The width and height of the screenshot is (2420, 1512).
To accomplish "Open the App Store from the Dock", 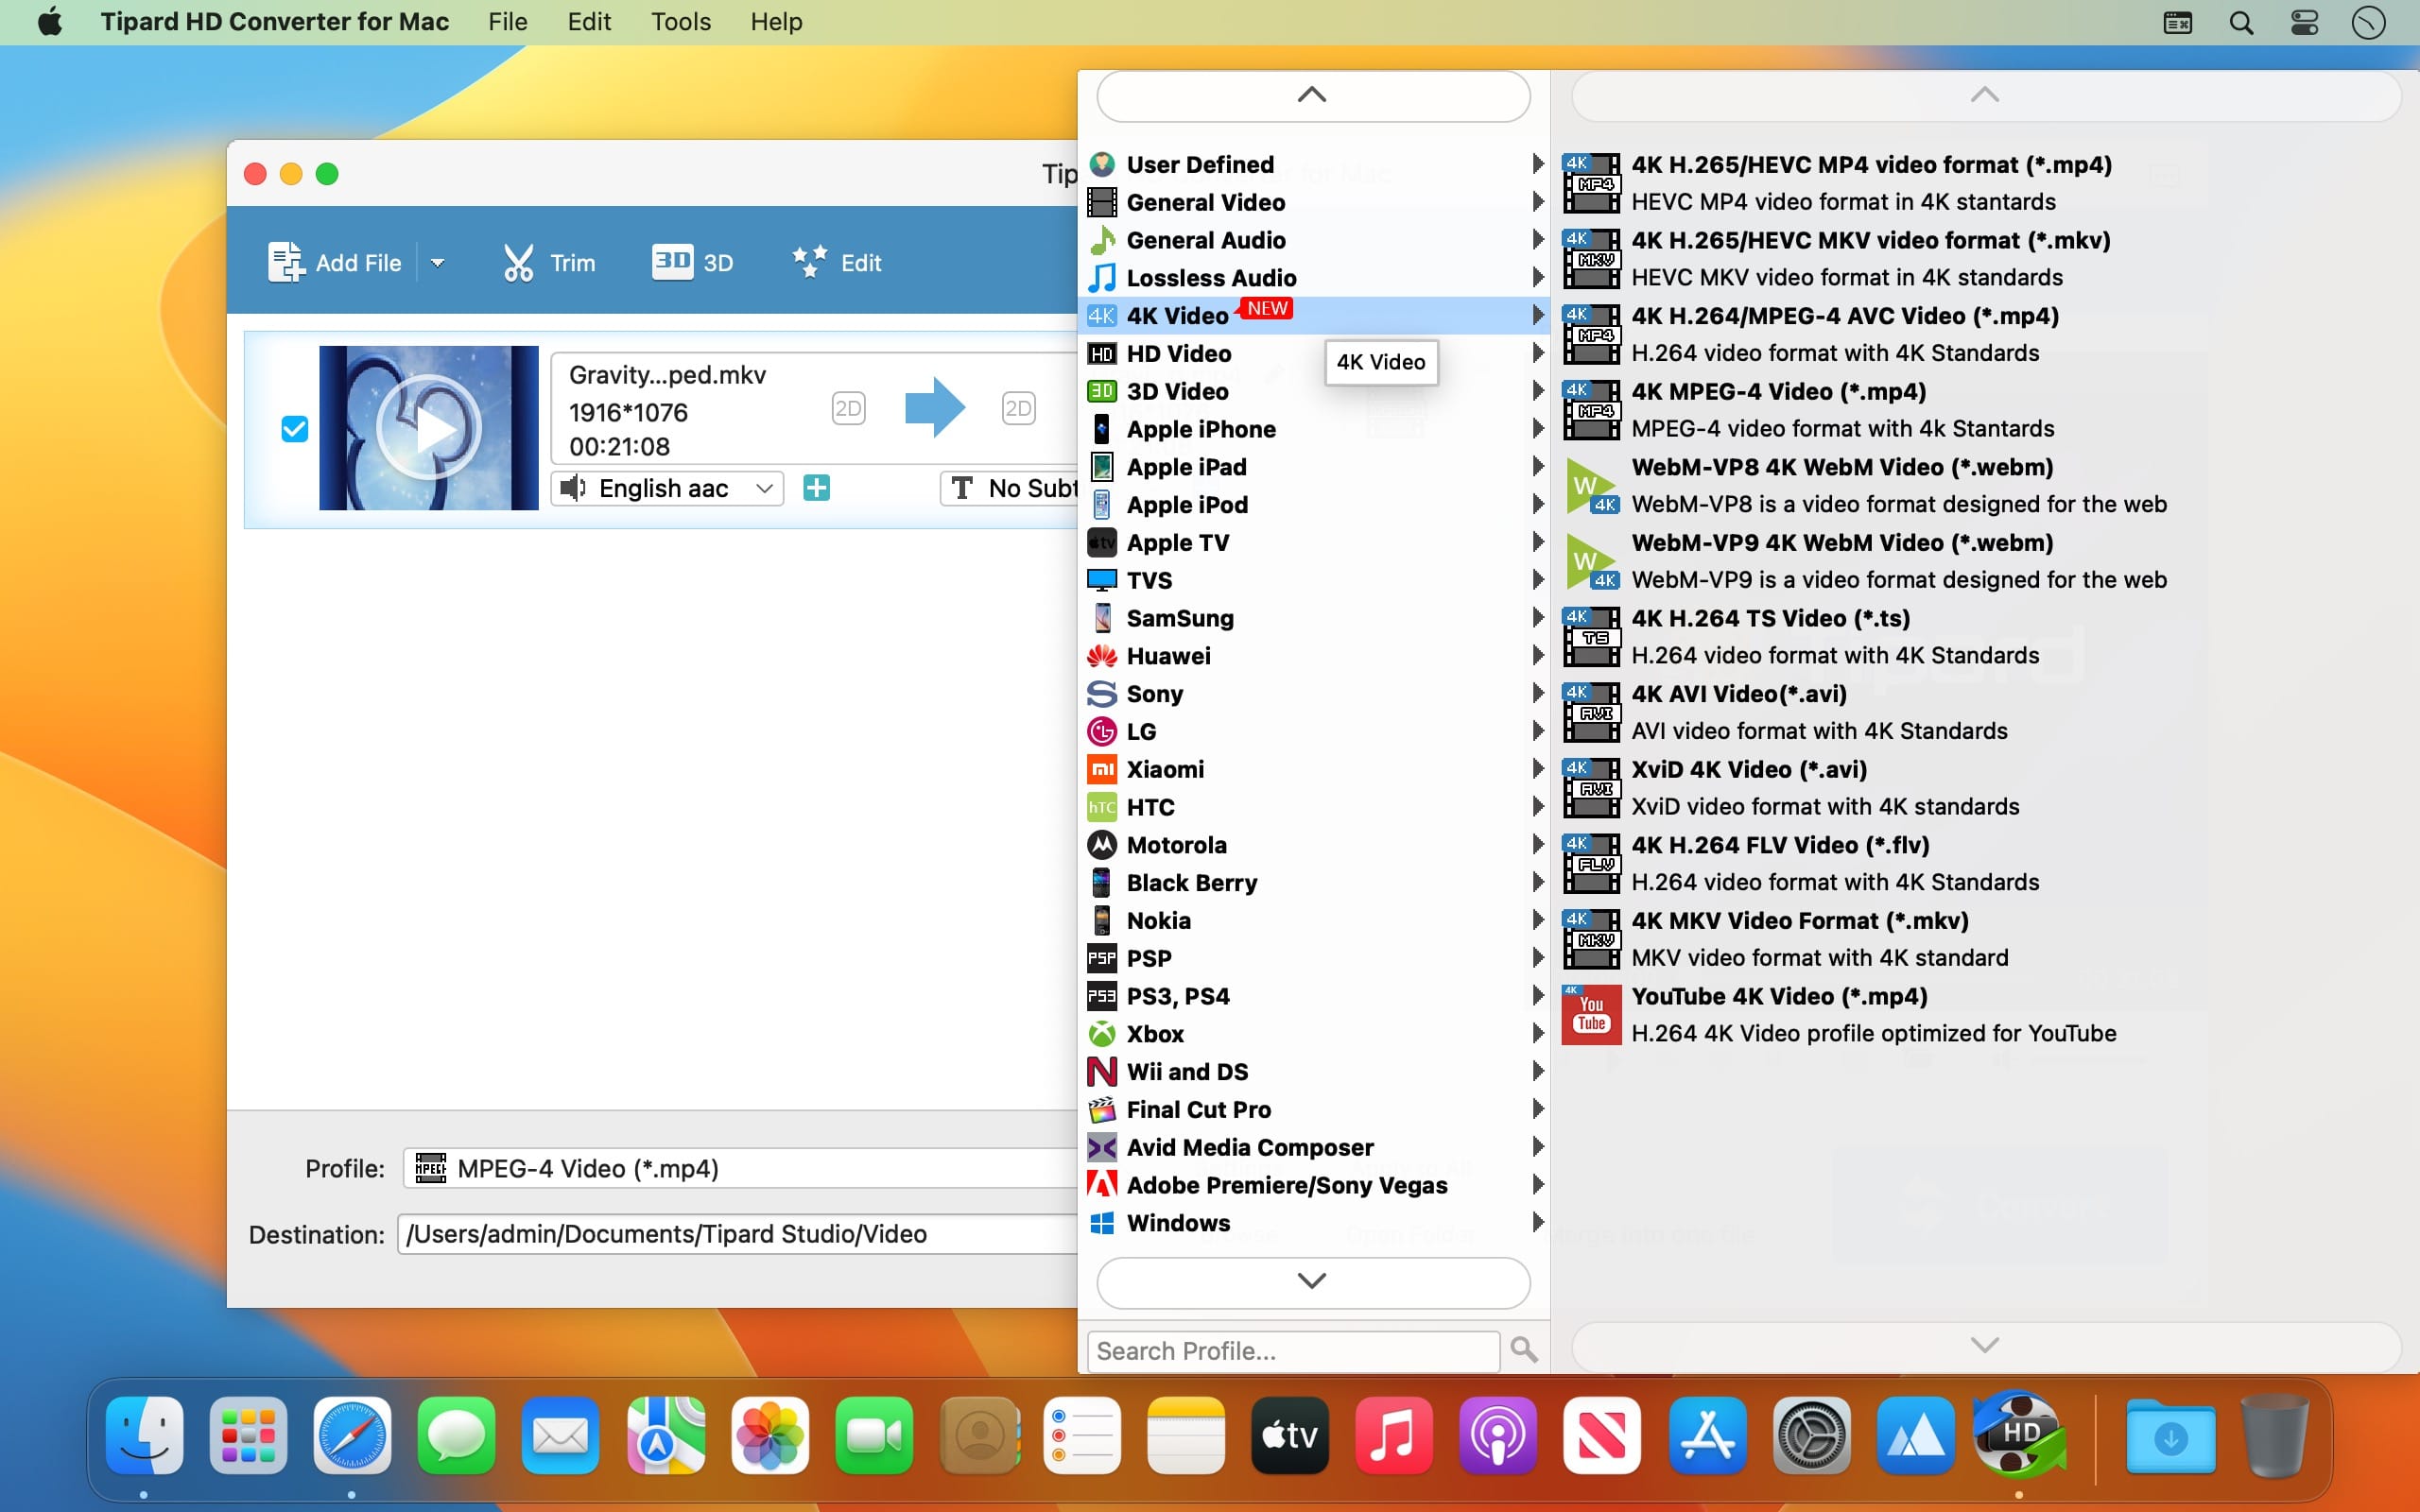I will [1707, 1436].
